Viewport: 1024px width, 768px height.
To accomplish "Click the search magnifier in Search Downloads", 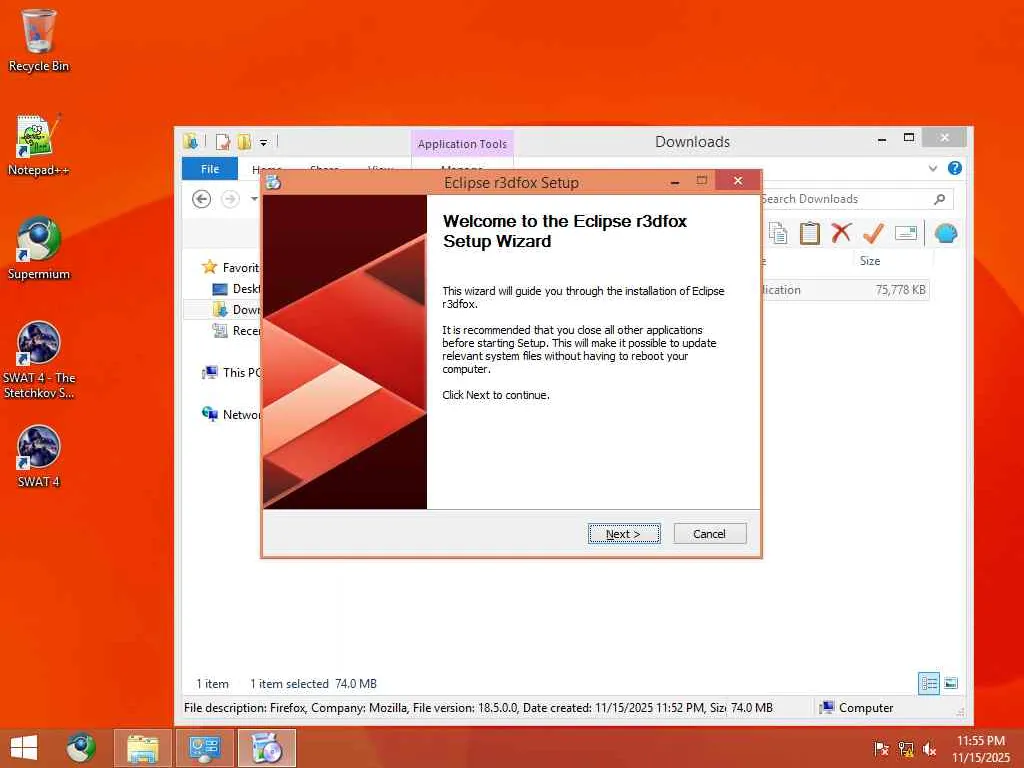I will 939,199.
